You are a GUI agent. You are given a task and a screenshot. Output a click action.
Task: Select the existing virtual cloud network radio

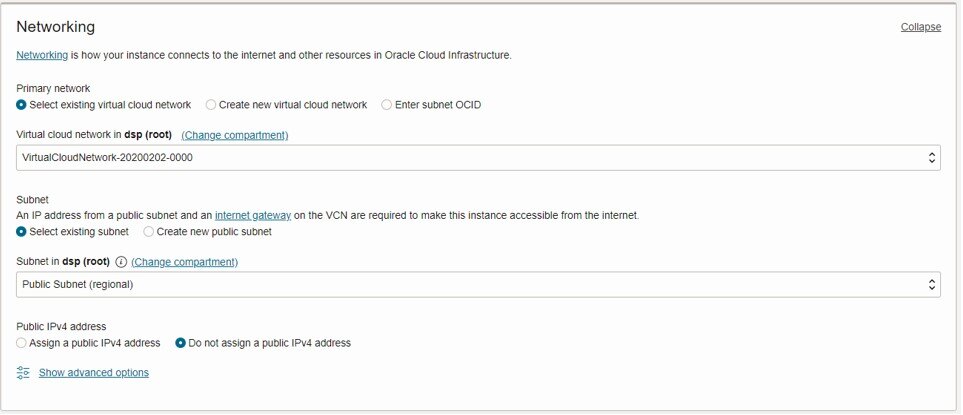click(21, 105)
